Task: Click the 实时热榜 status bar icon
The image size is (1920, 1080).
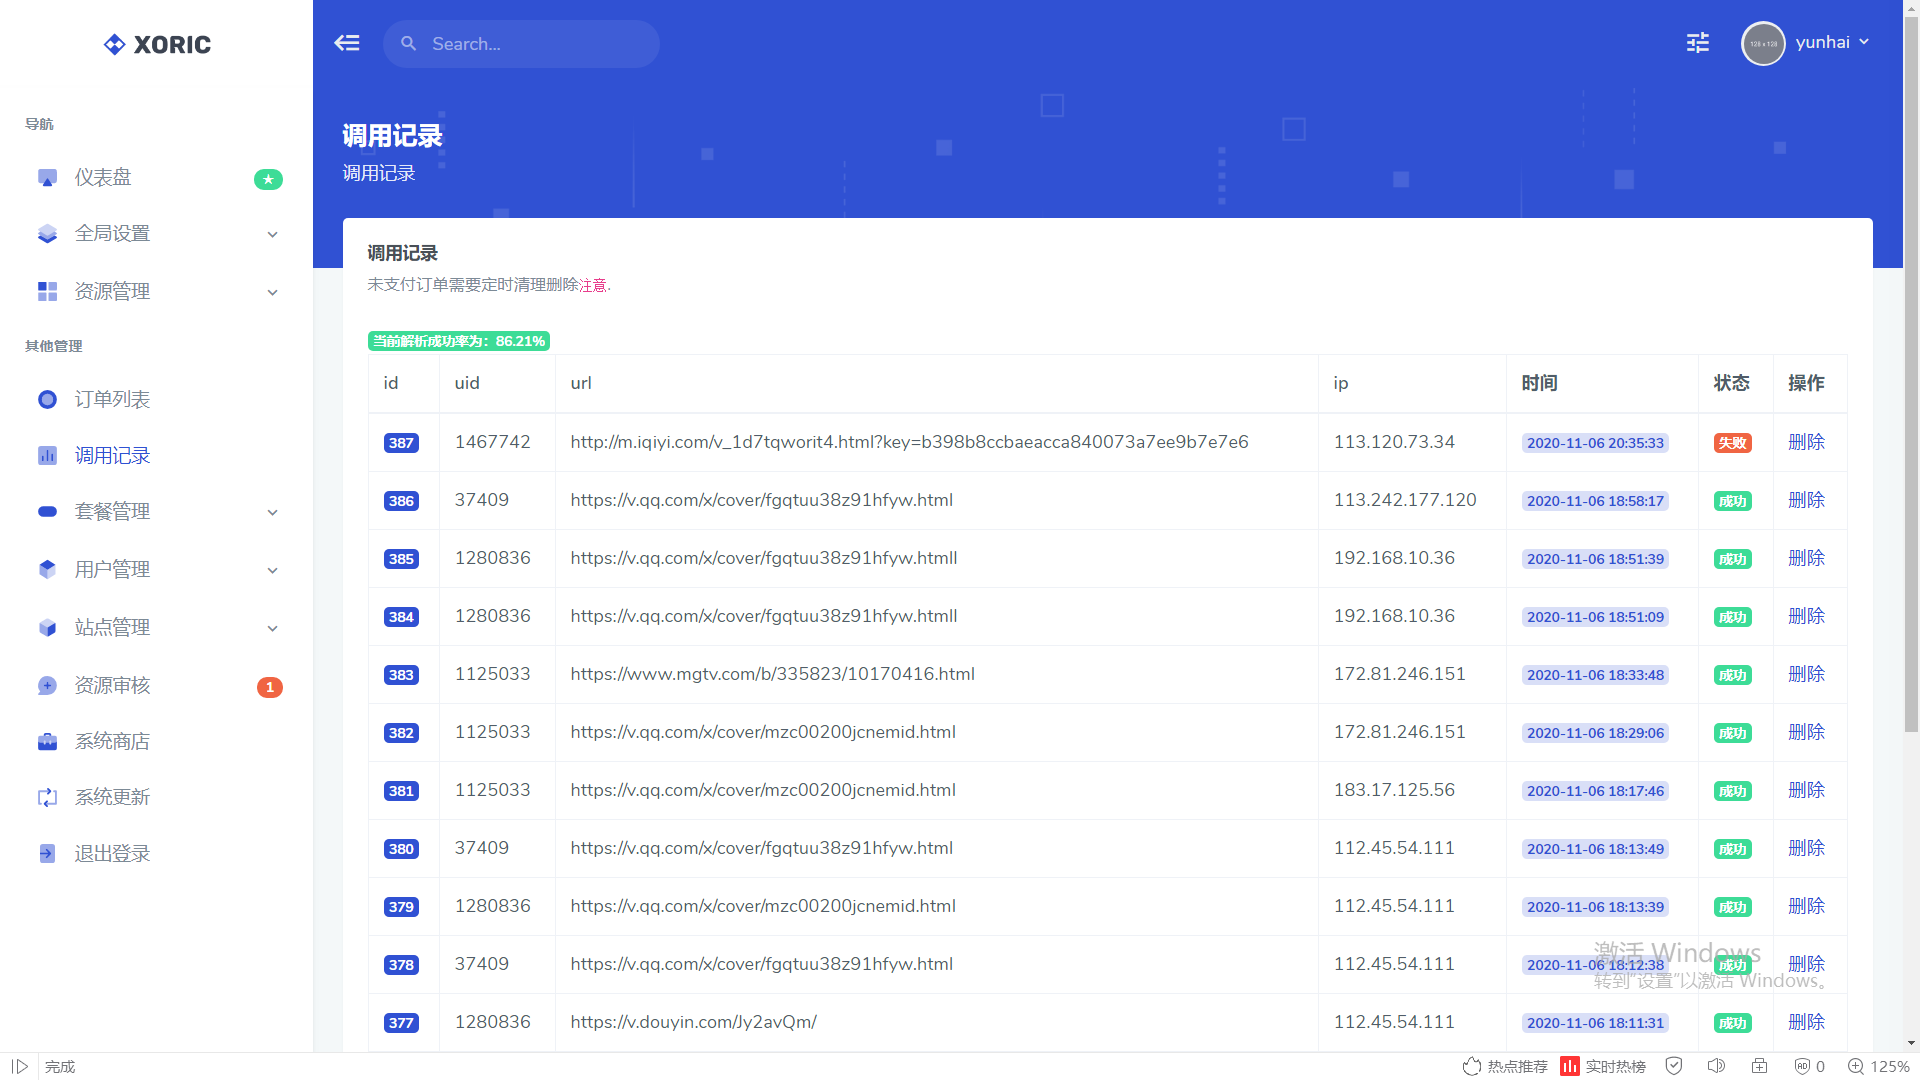Action: pos(1570,1066)
